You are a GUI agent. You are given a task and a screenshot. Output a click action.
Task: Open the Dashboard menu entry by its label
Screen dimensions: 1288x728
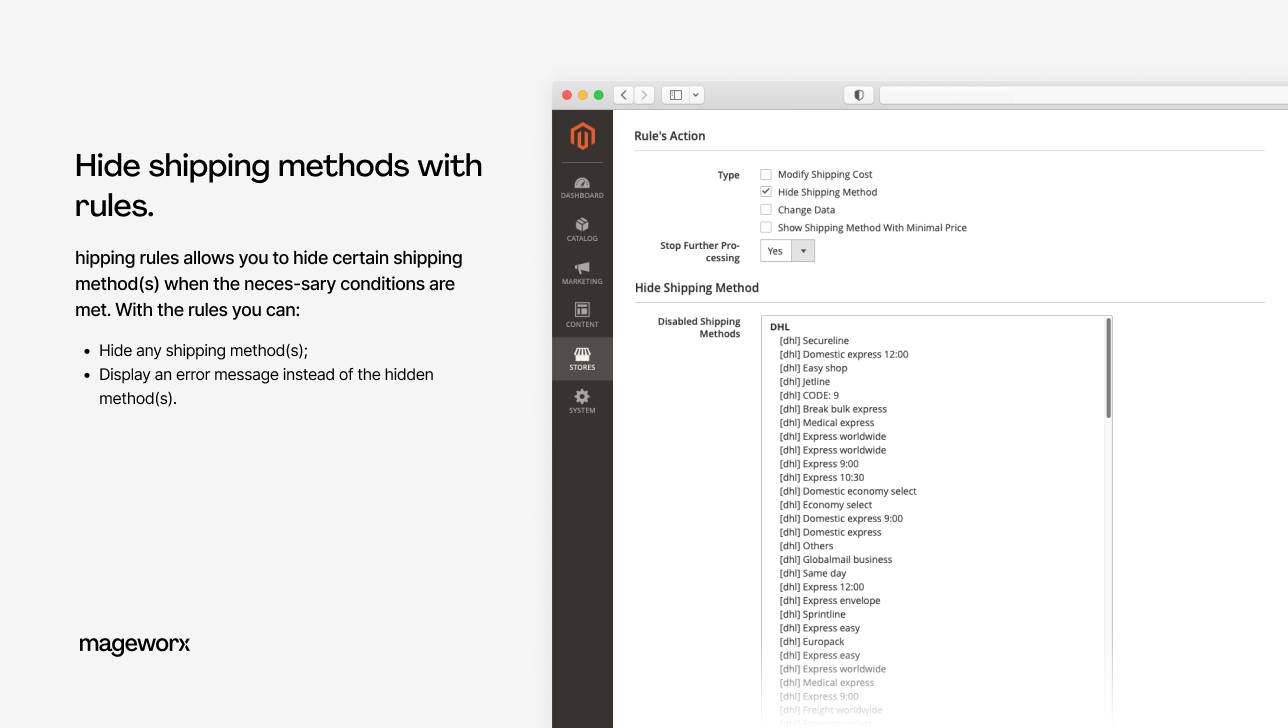click(x=582, y=195)
